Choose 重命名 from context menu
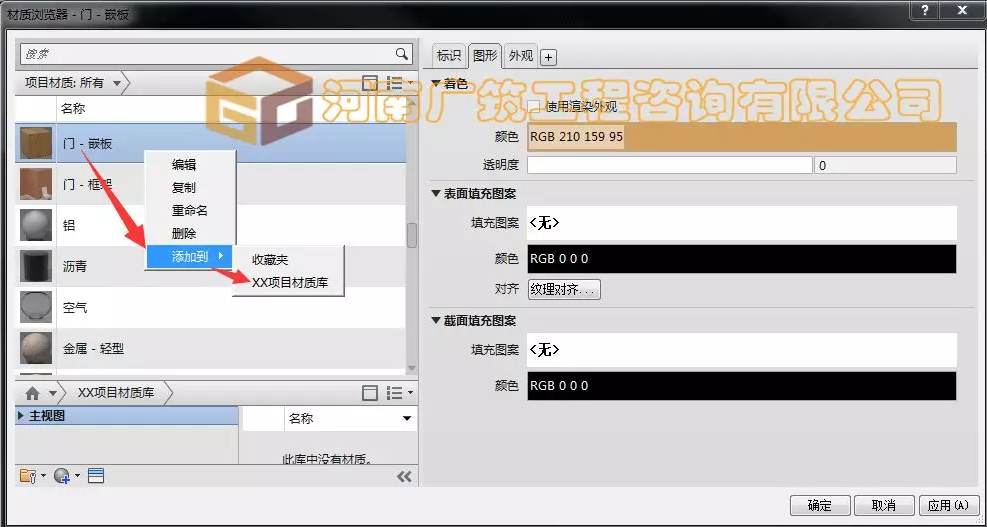Viewport: 987px width, 527px height. [x=191, y=210]
